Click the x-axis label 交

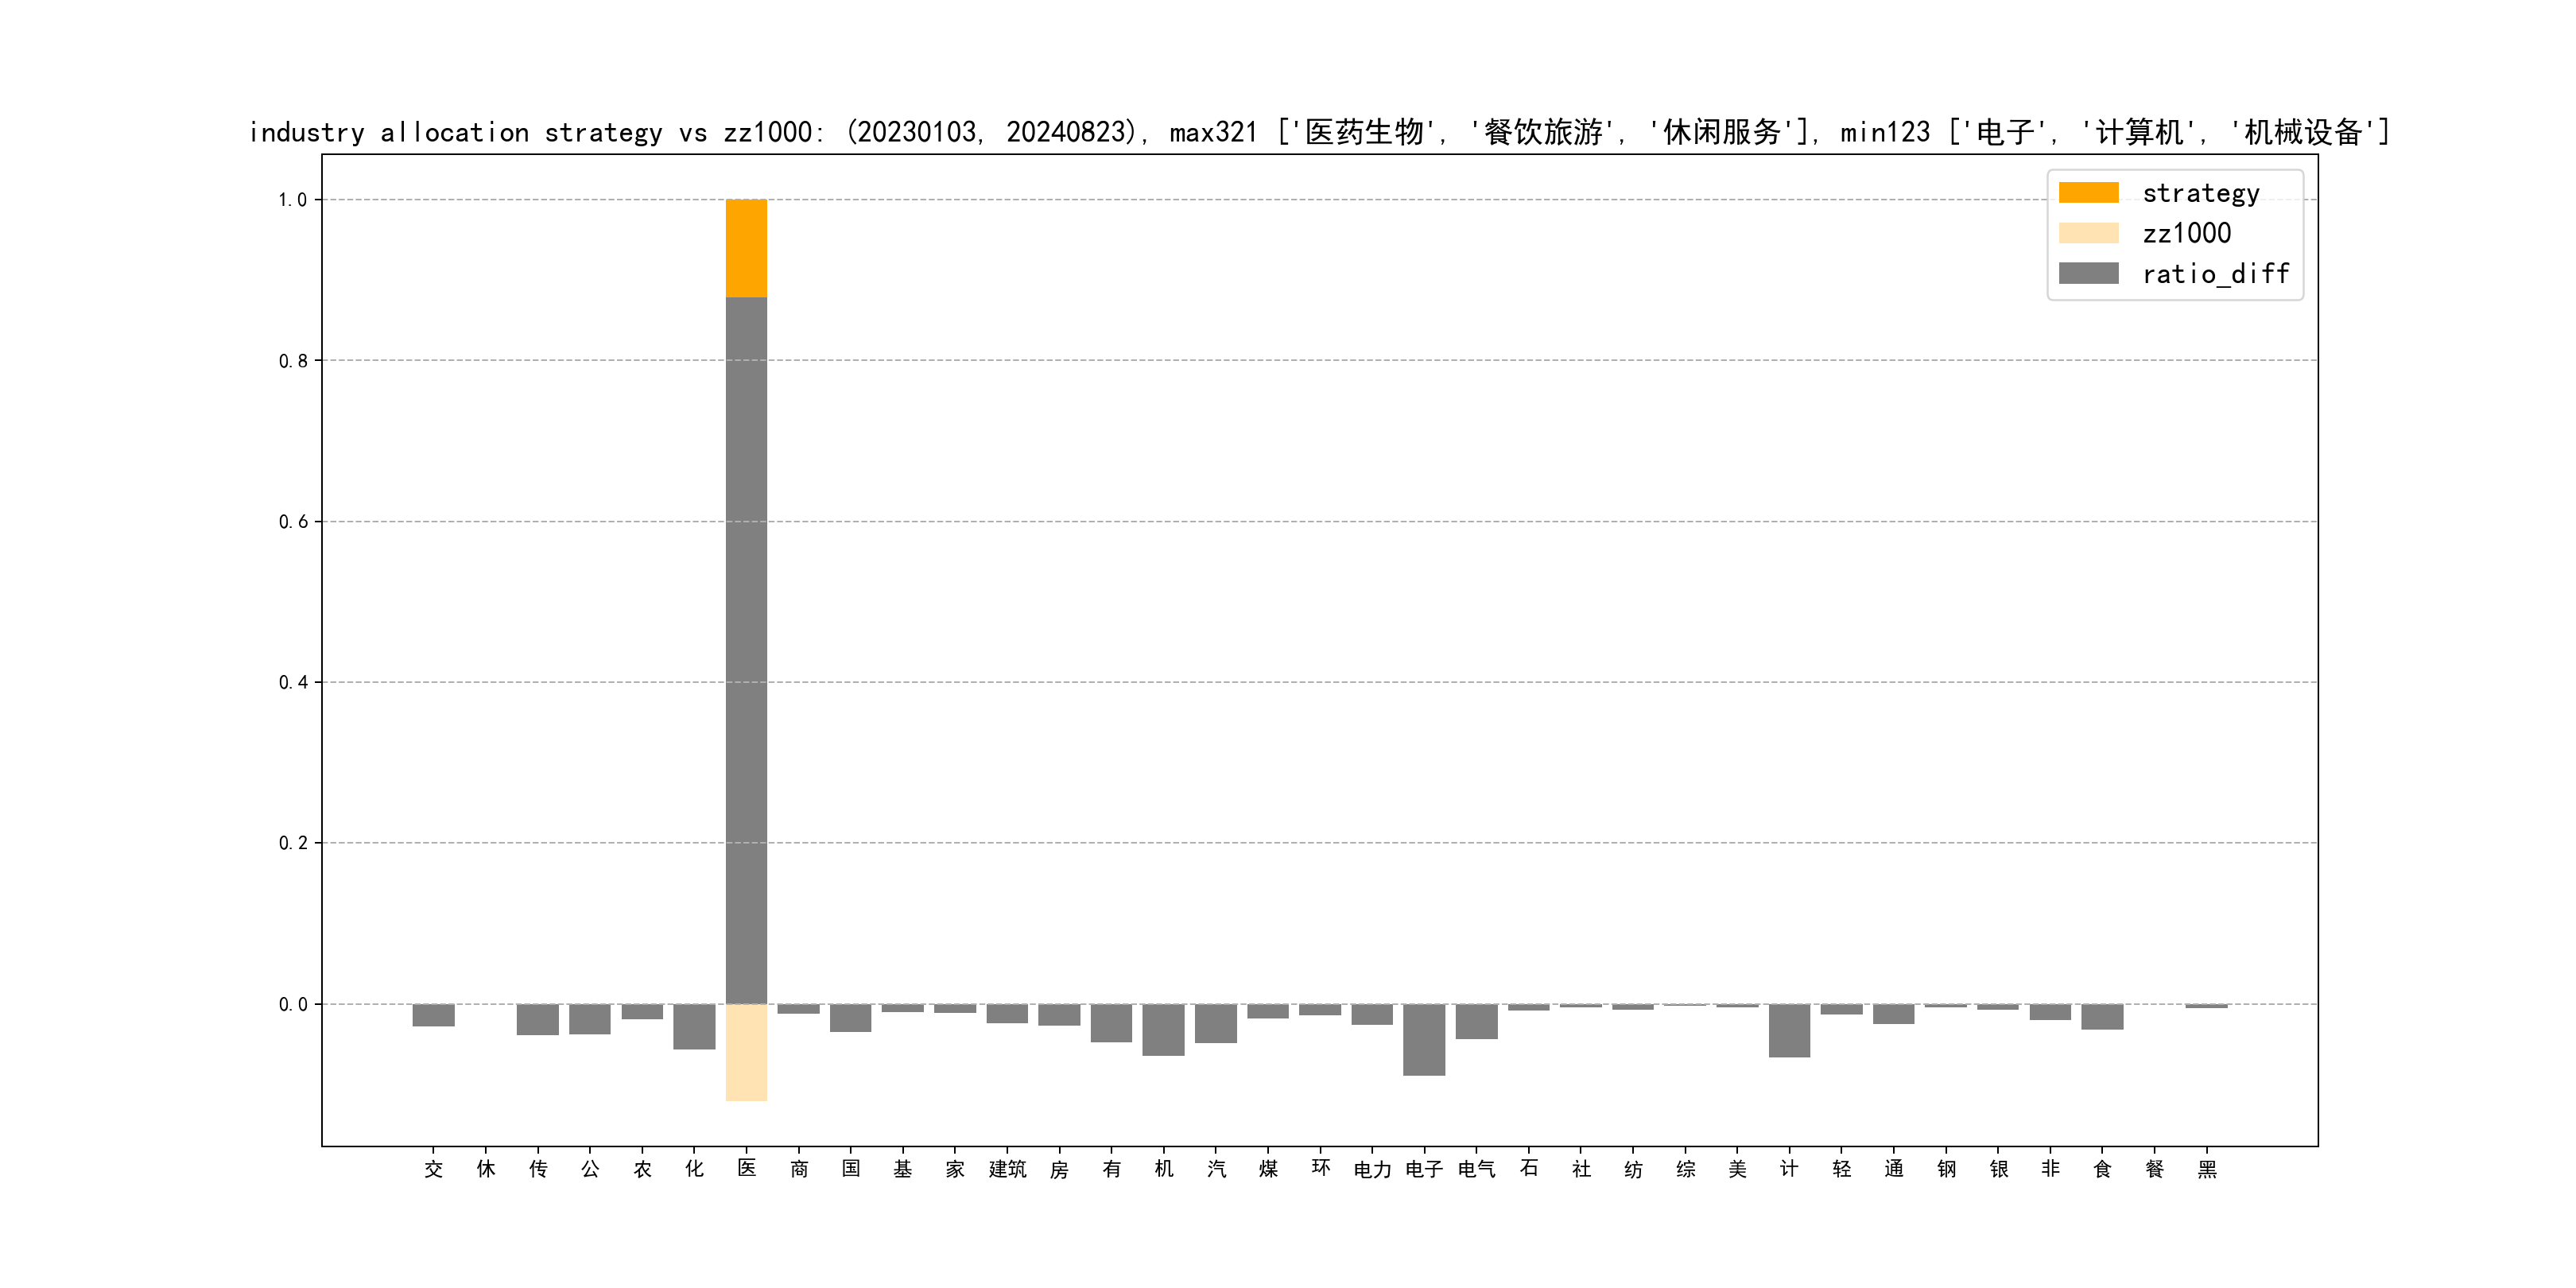pyautogui.click(x=433, y=1169)
